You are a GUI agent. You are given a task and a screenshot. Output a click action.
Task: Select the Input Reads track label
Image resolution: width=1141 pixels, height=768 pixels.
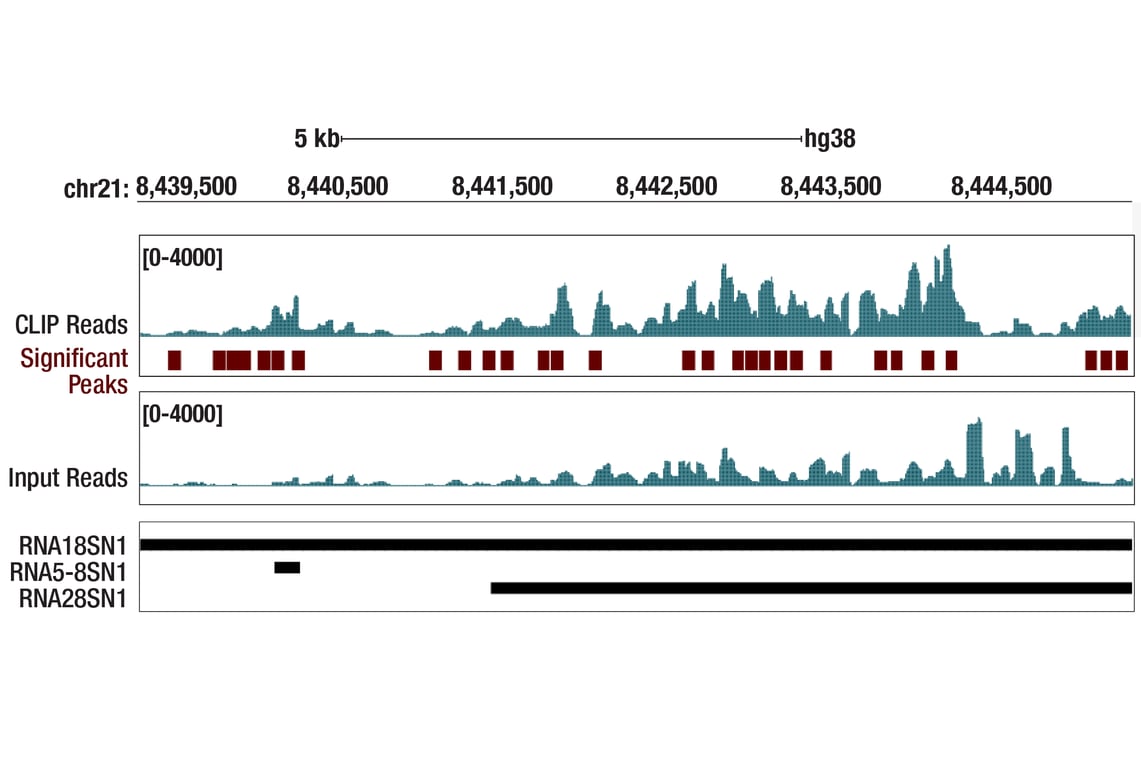[x=68, y=478]
